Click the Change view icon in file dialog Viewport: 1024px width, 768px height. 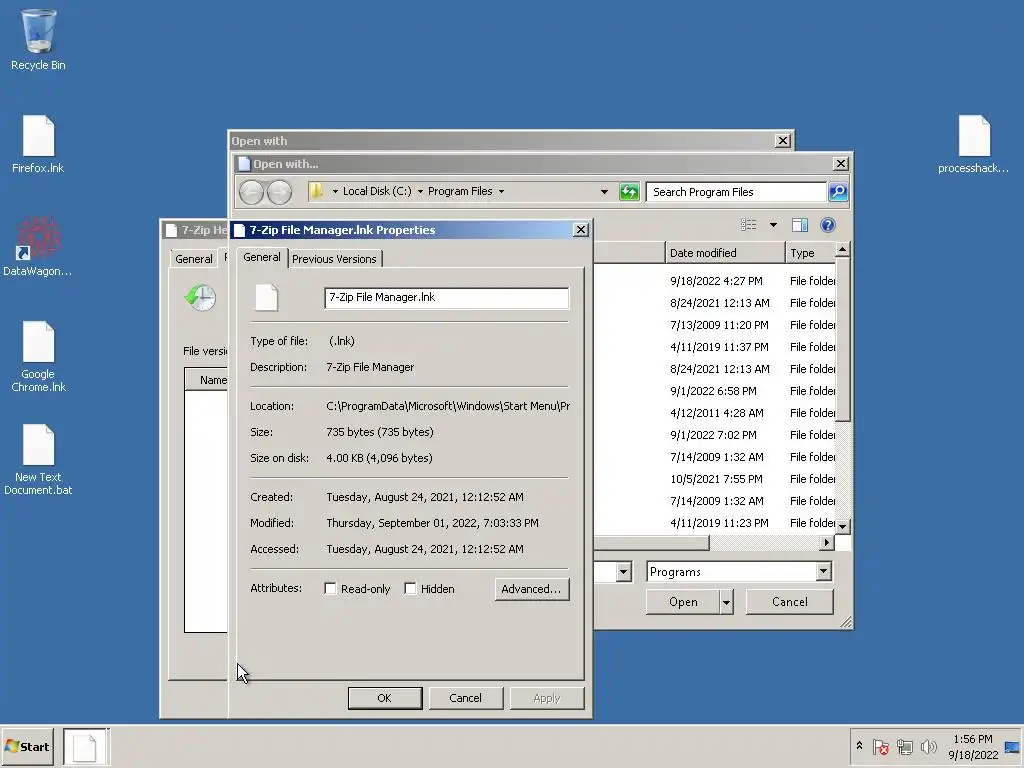[748, 225]
